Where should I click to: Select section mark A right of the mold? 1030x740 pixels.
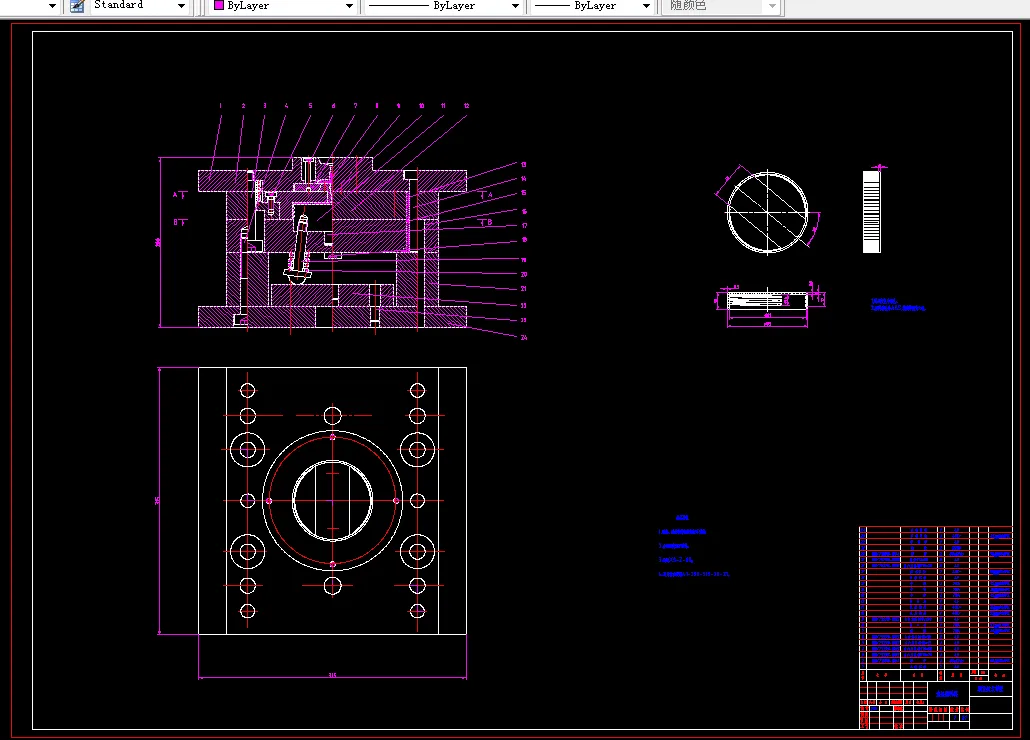486,195
